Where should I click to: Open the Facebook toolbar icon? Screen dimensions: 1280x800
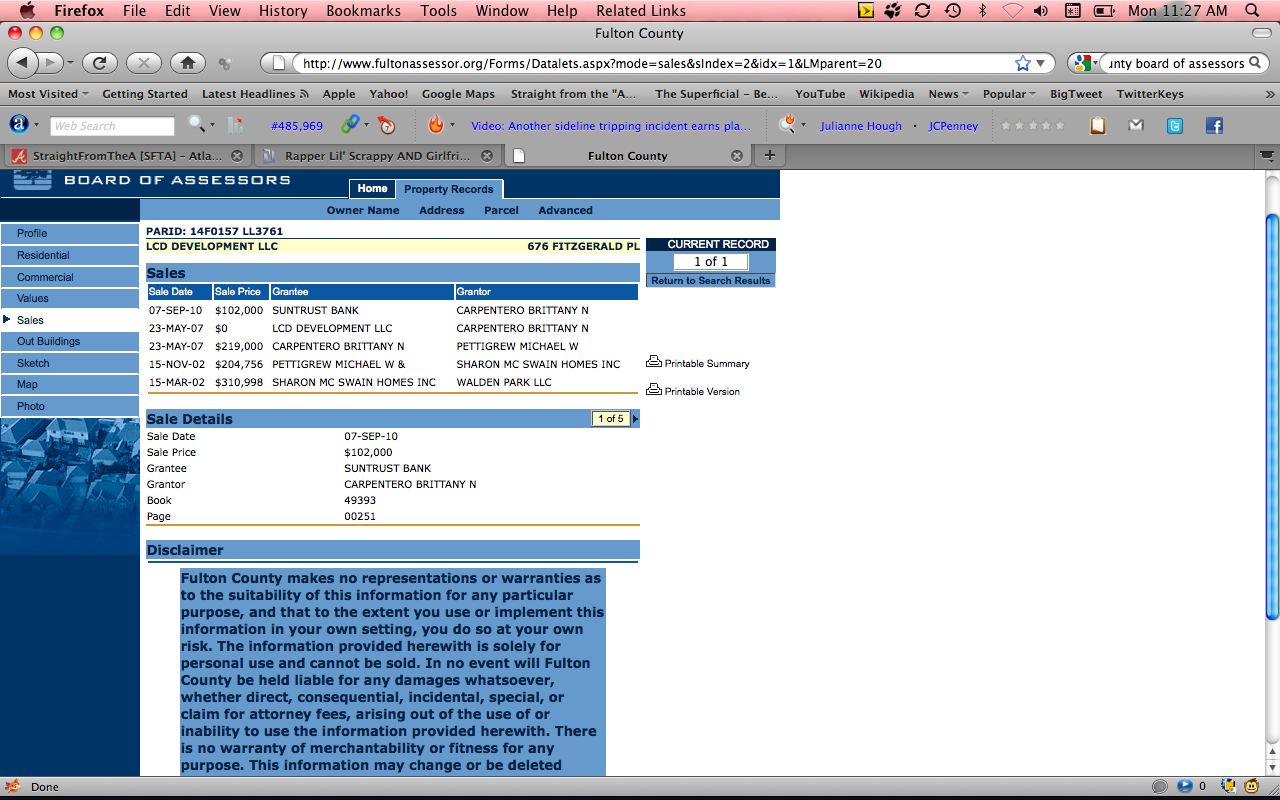tap(1214, 126)
